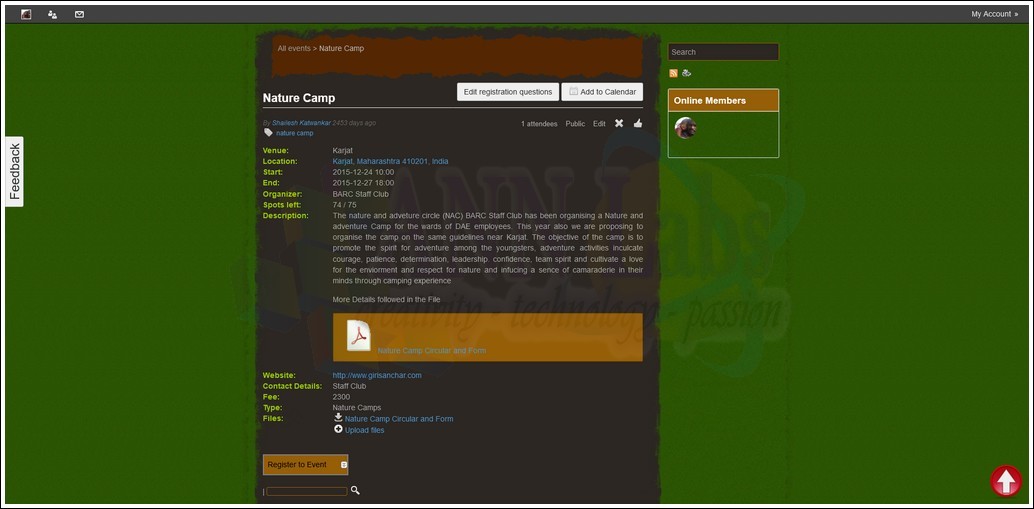
Task: Click the online member avatar thumbnail
Action: [x=685, y=127]
